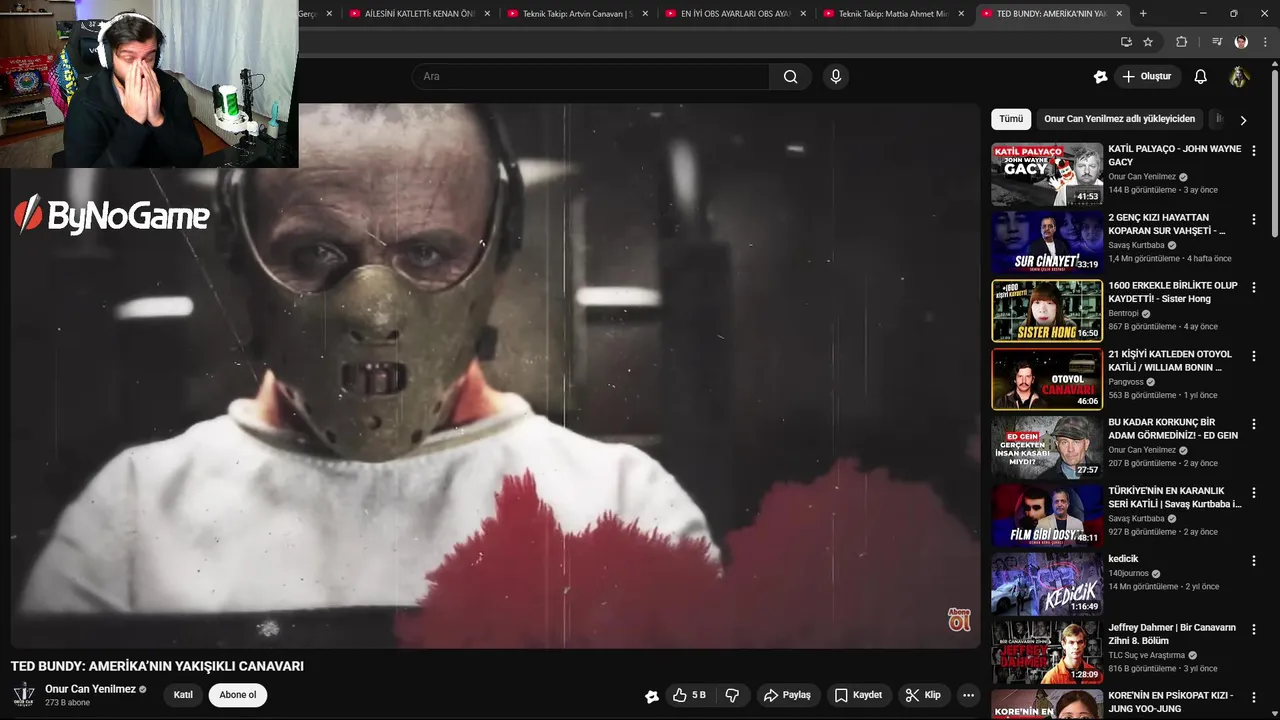This screenshot has height=720, width=1280.
Task: Switch to Teknik Takip: Mattia Ahmet tab
Action: pos(893,14)
